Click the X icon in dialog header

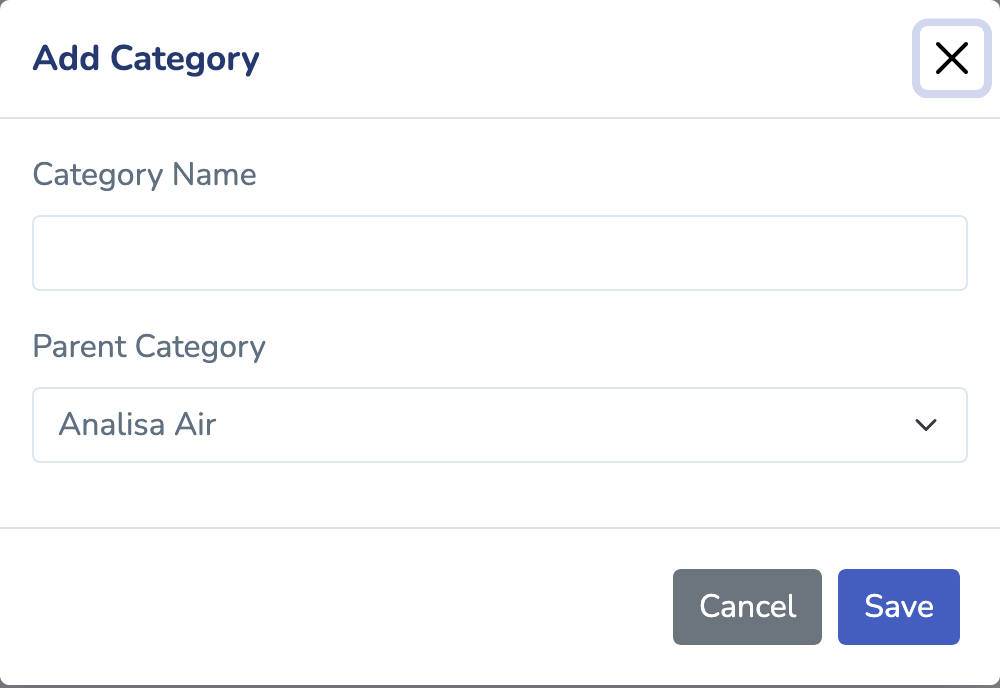[951, 59]
